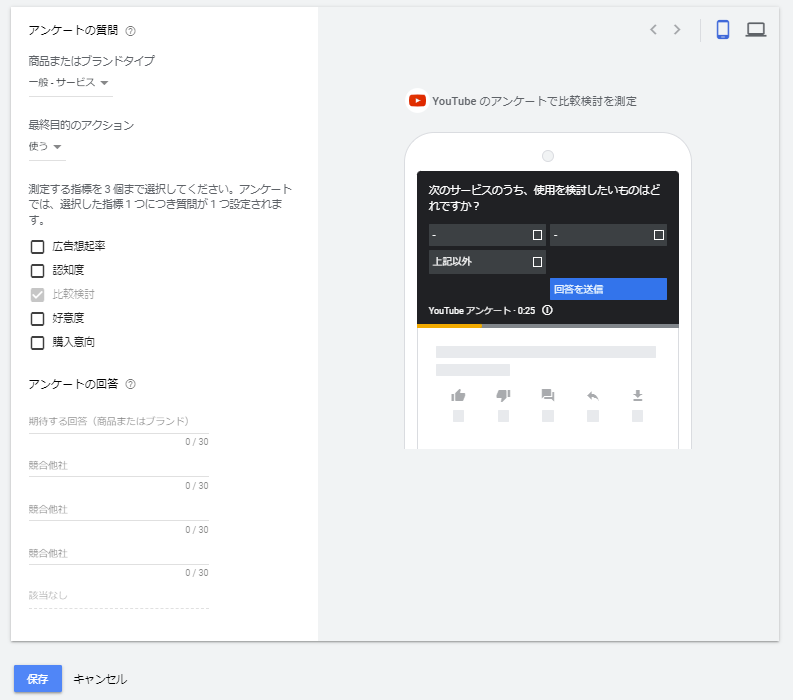Enable the 認知度 checkbox
Image resolution: width=793 pixels, height=700 pixels.
pos(37,271)
